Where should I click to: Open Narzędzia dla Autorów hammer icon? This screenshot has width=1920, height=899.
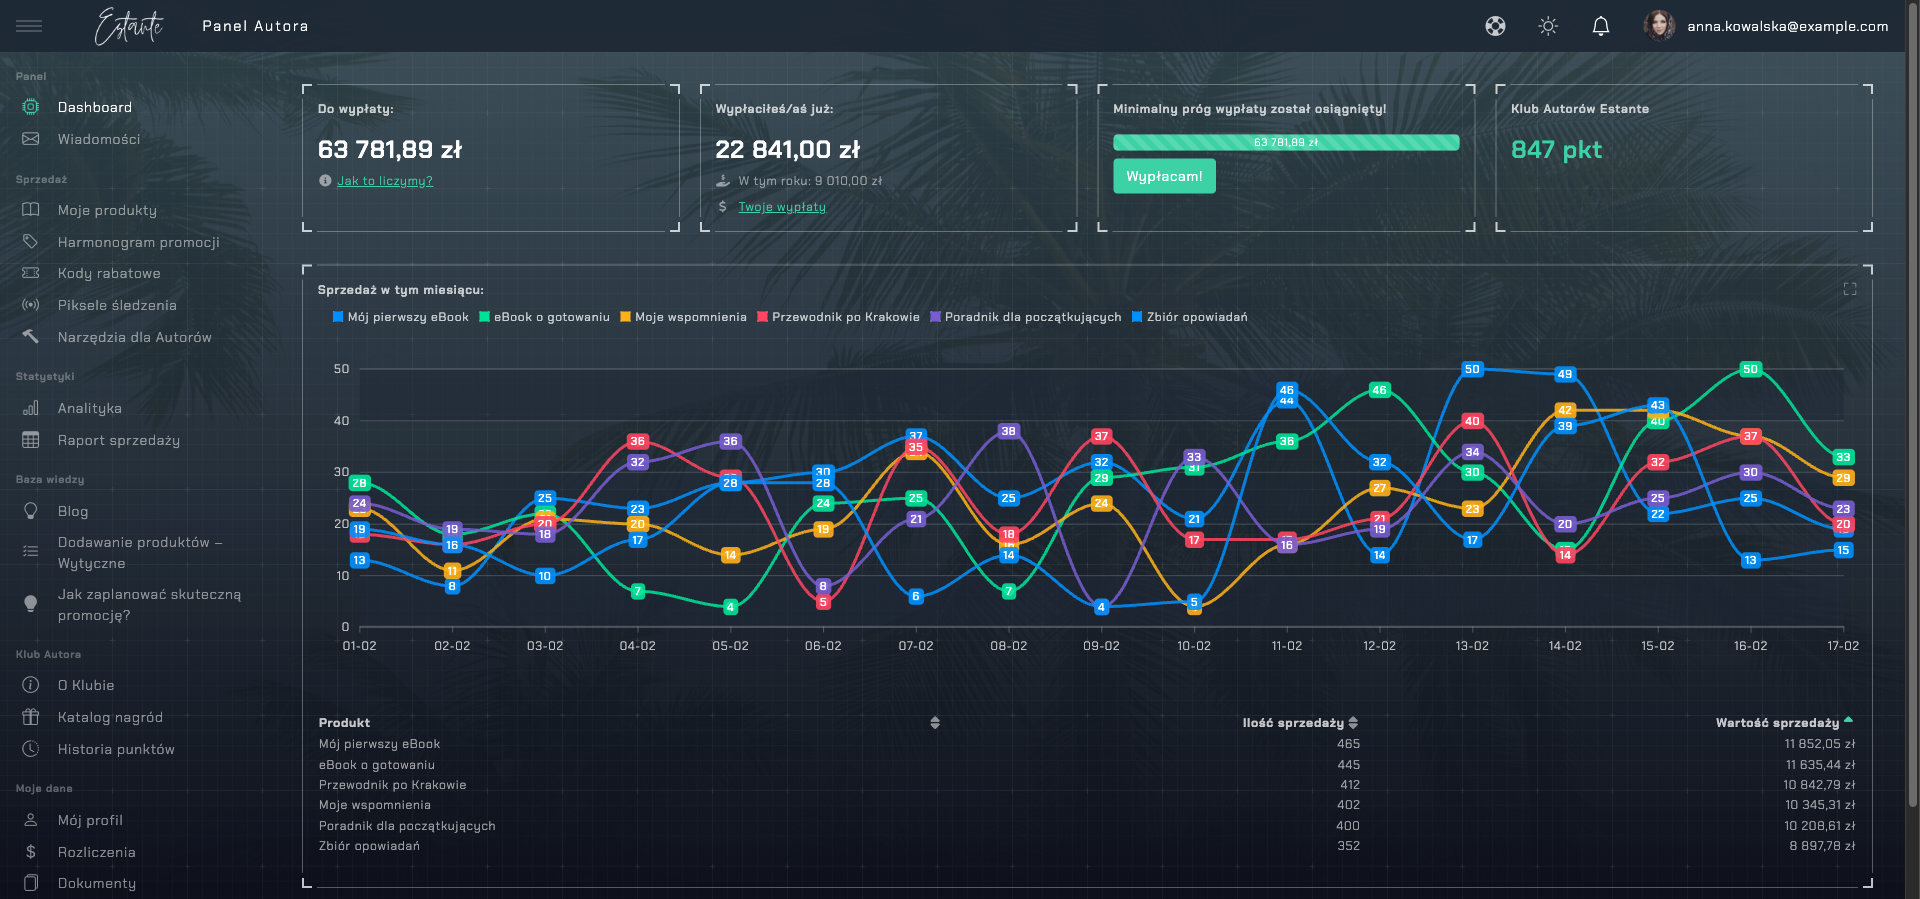31,337
